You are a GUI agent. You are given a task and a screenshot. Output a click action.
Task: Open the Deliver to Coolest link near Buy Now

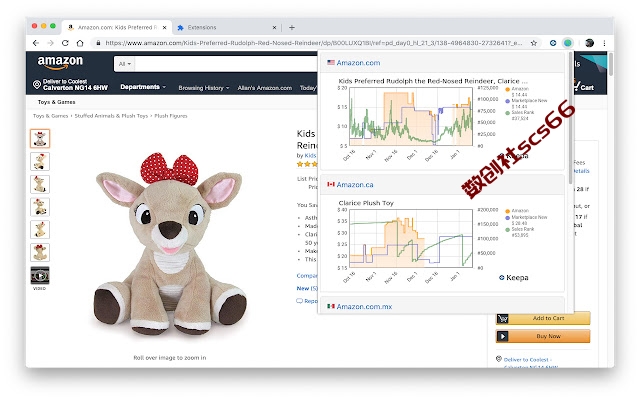(527, 360)
